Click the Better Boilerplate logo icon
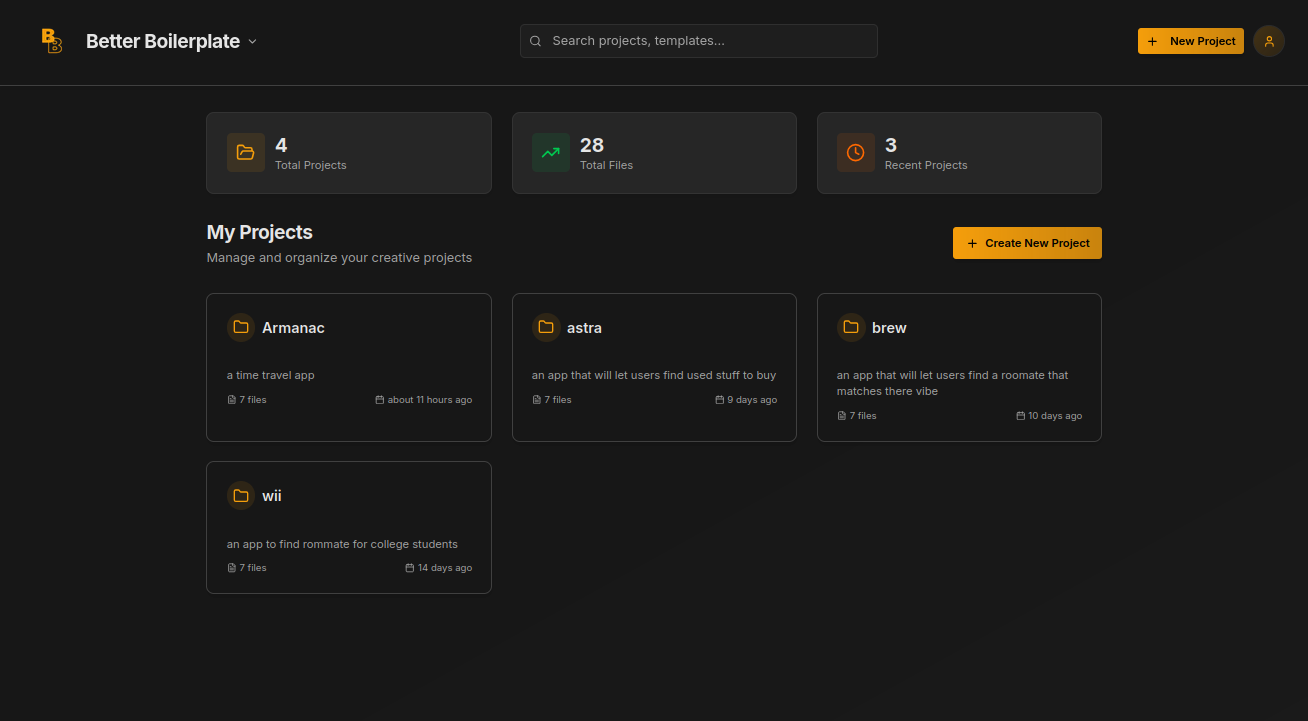 click(x=50, y=41)
